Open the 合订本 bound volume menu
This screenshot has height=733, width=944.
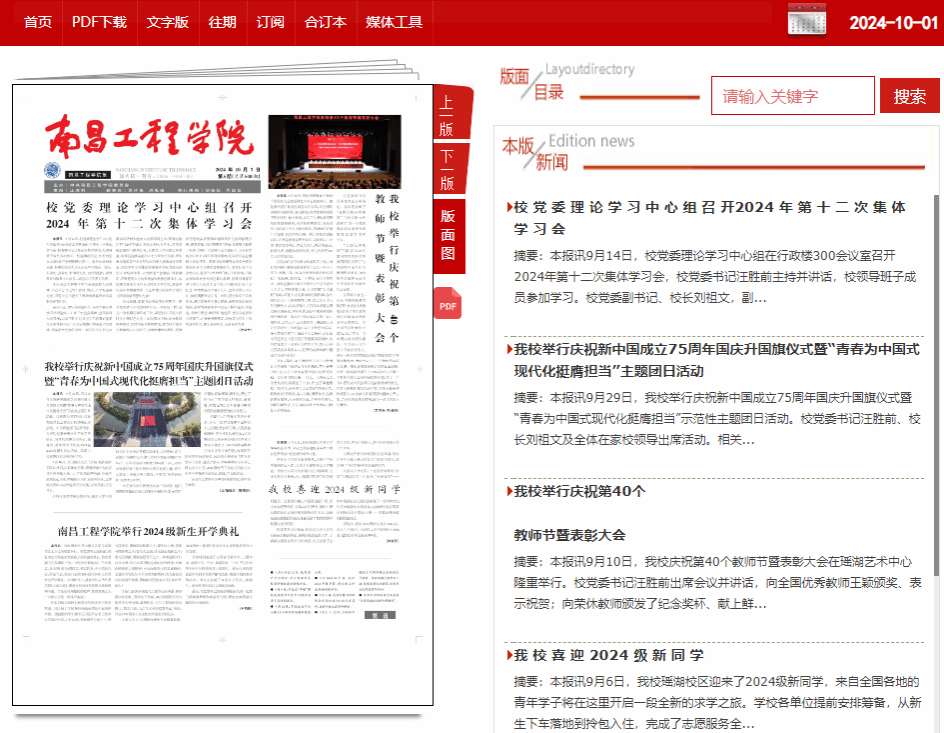pos(326,22)
